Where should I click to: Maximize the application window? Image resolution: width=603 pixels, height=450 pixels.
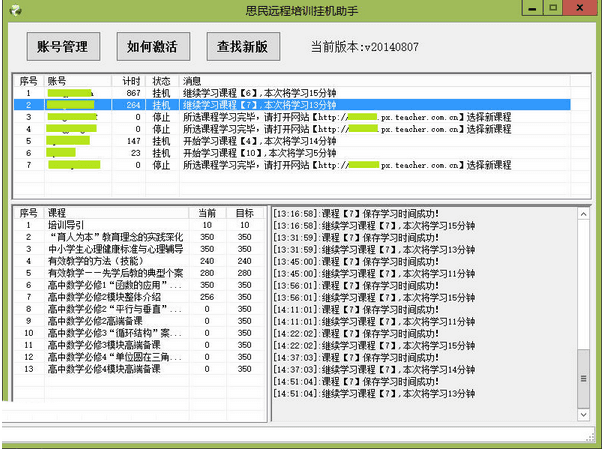[x=554, y=8]
